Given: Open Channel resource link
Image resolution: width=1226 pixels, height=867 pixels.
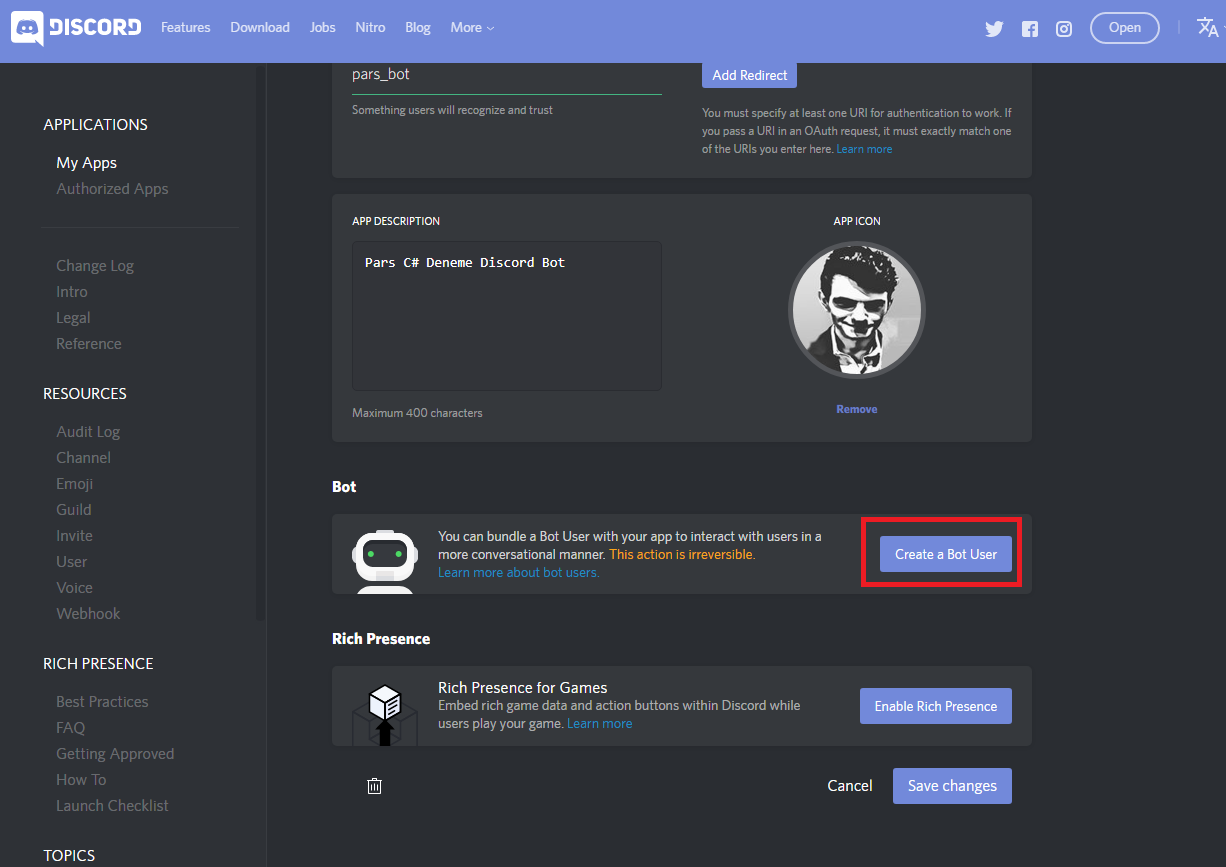Looking at the screenshot, I should [84, 458].
